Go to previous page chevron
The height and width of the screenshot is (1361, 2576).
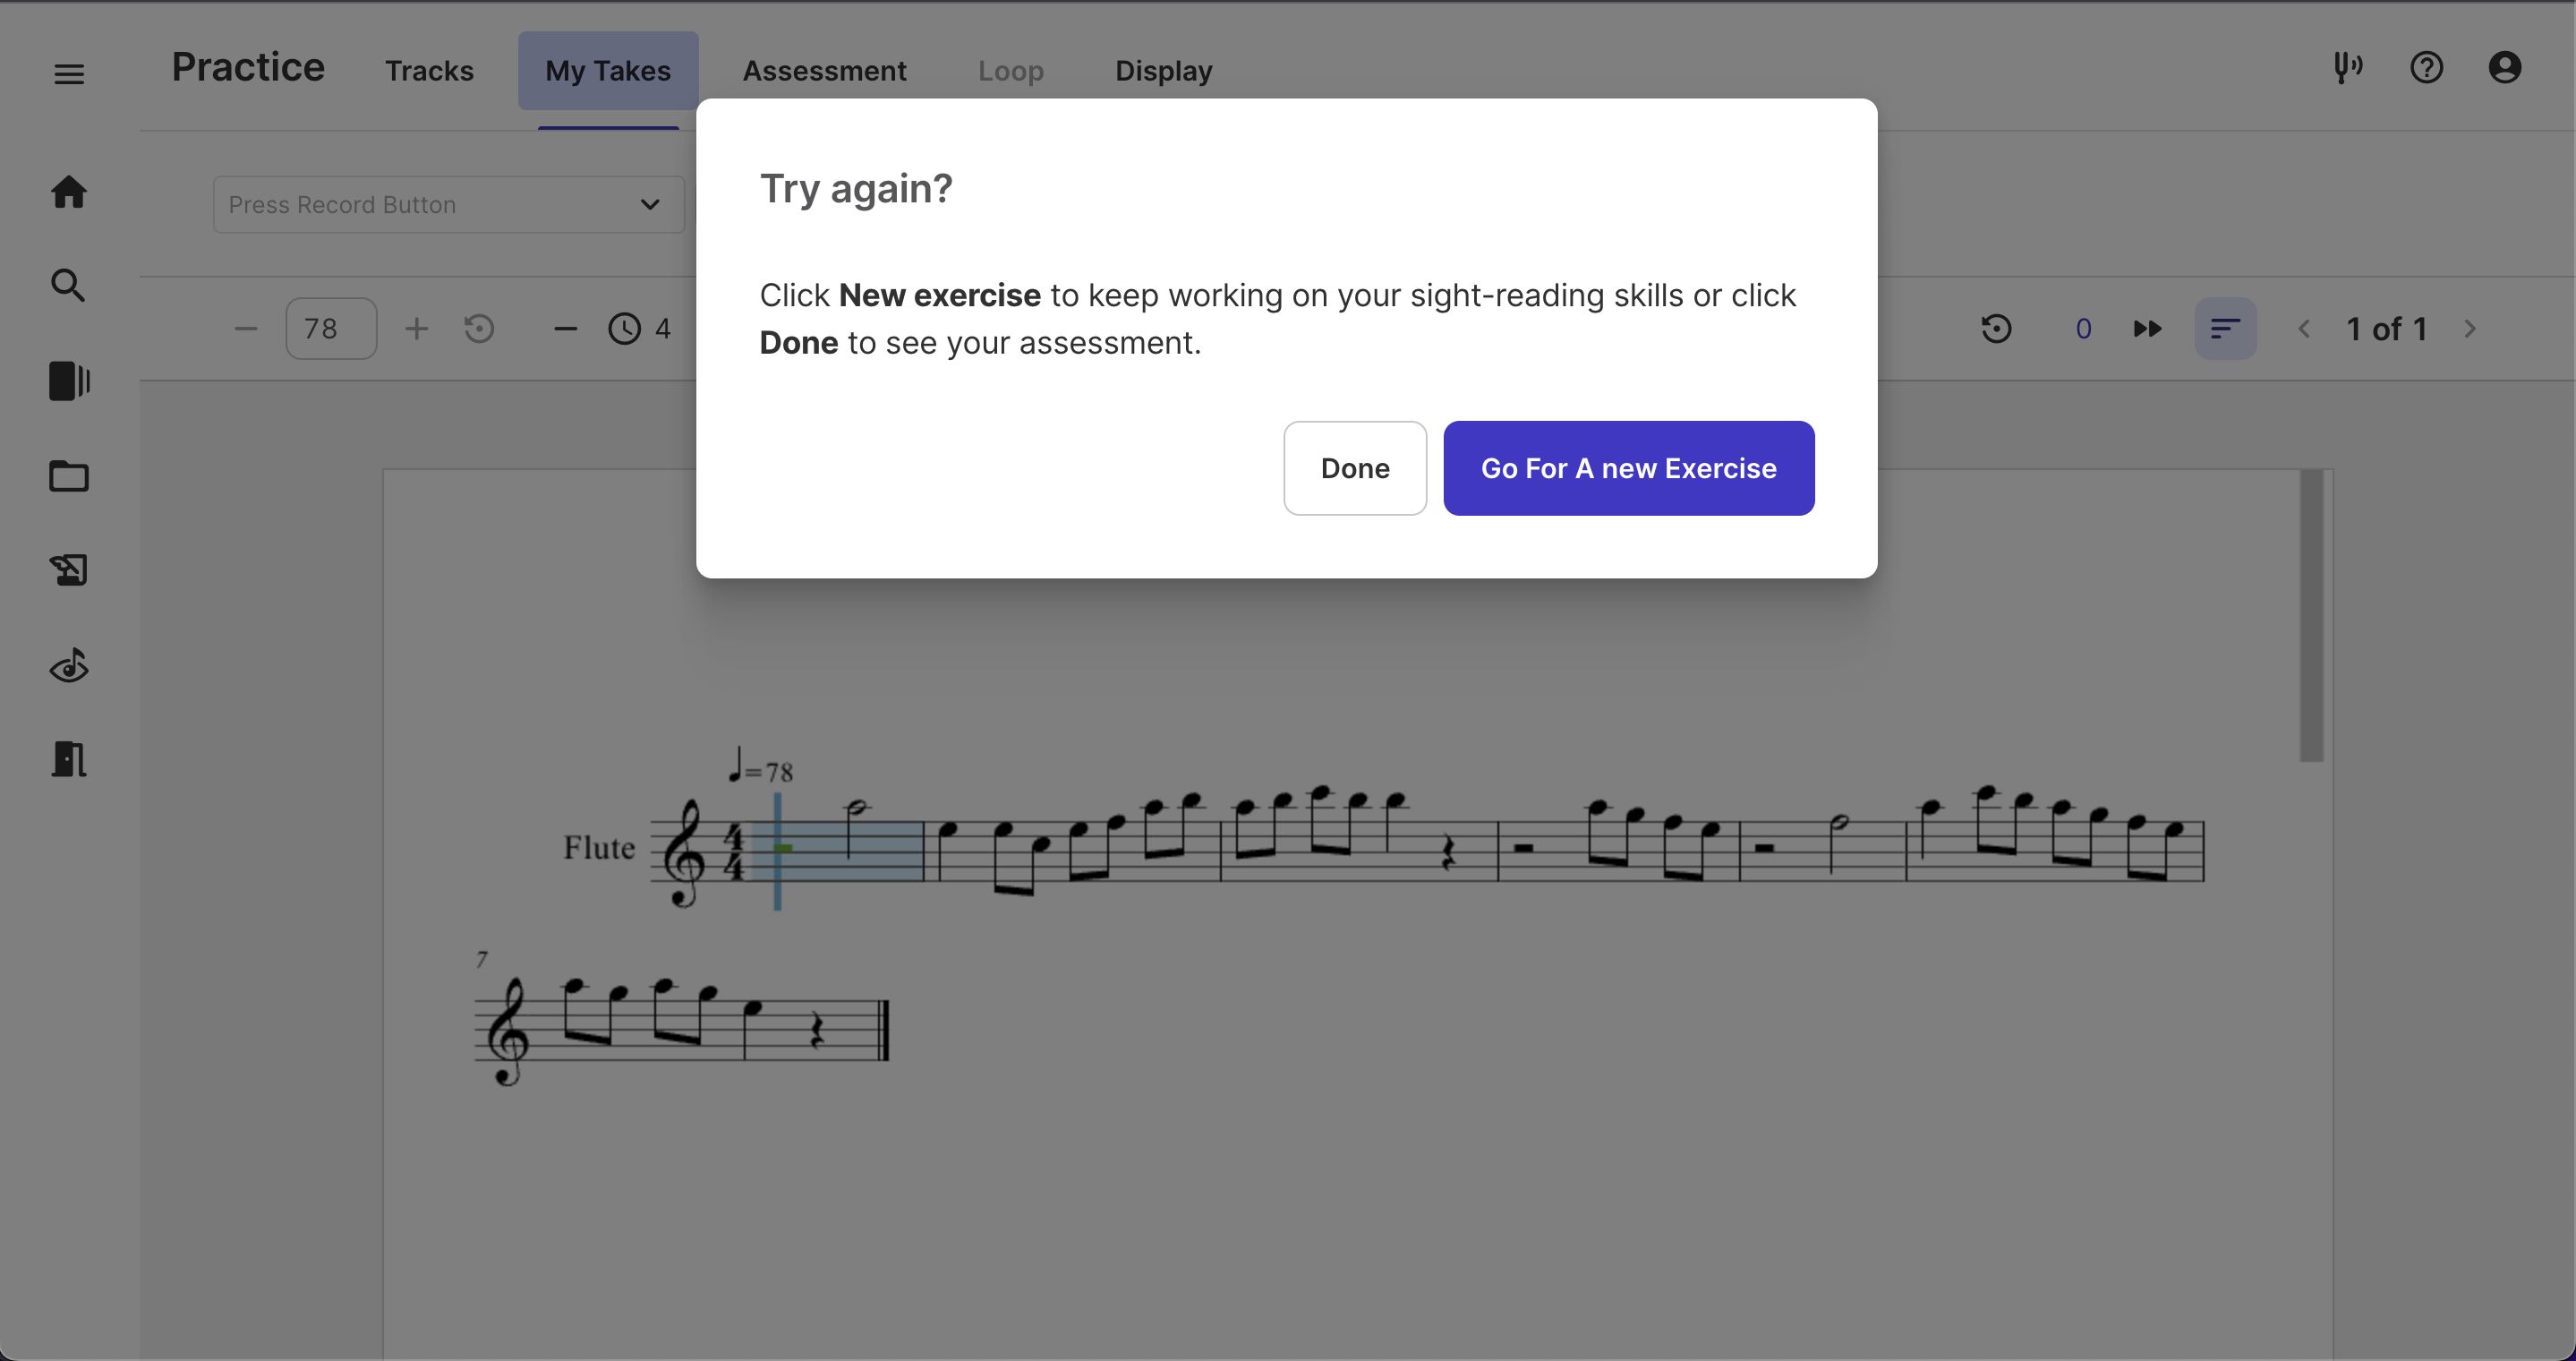coord(2304,329)
